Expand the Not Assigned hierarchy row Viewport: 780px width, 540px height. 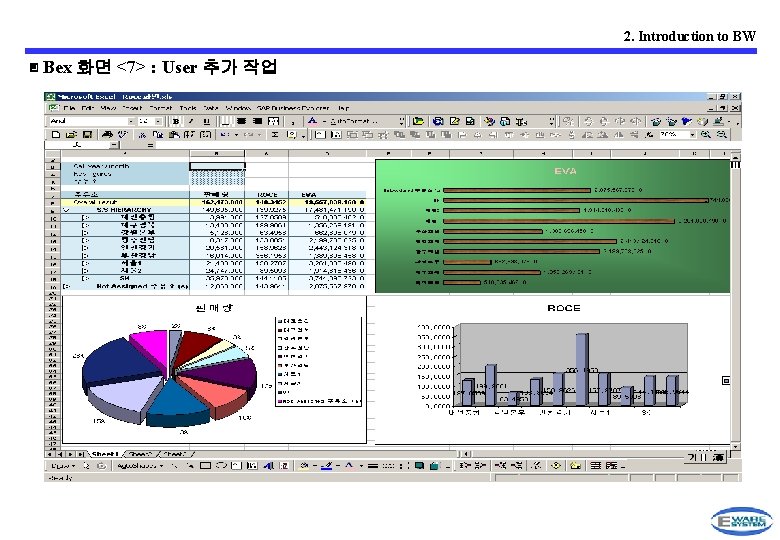[67, 286]
